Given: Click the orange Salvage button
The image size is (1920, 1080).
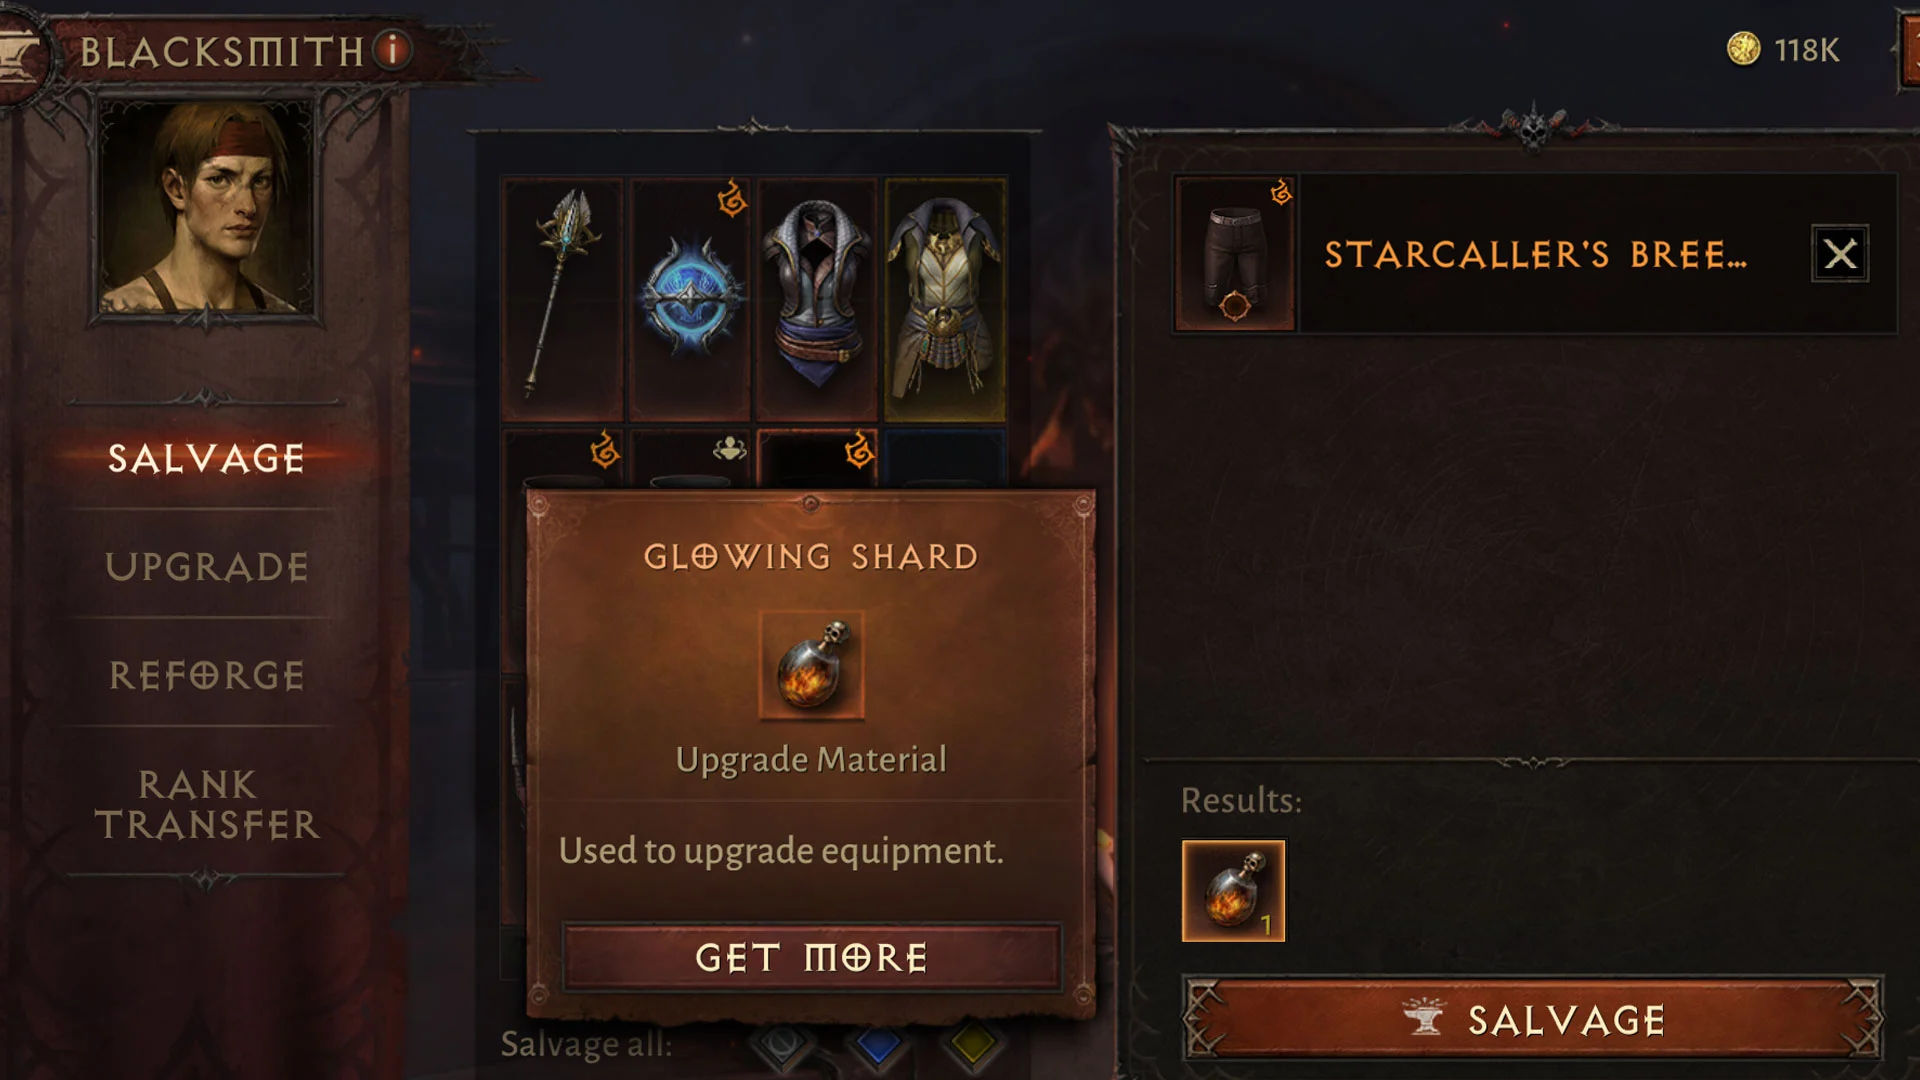Looking at the screenshot, I should [x=1534, y=1019].
